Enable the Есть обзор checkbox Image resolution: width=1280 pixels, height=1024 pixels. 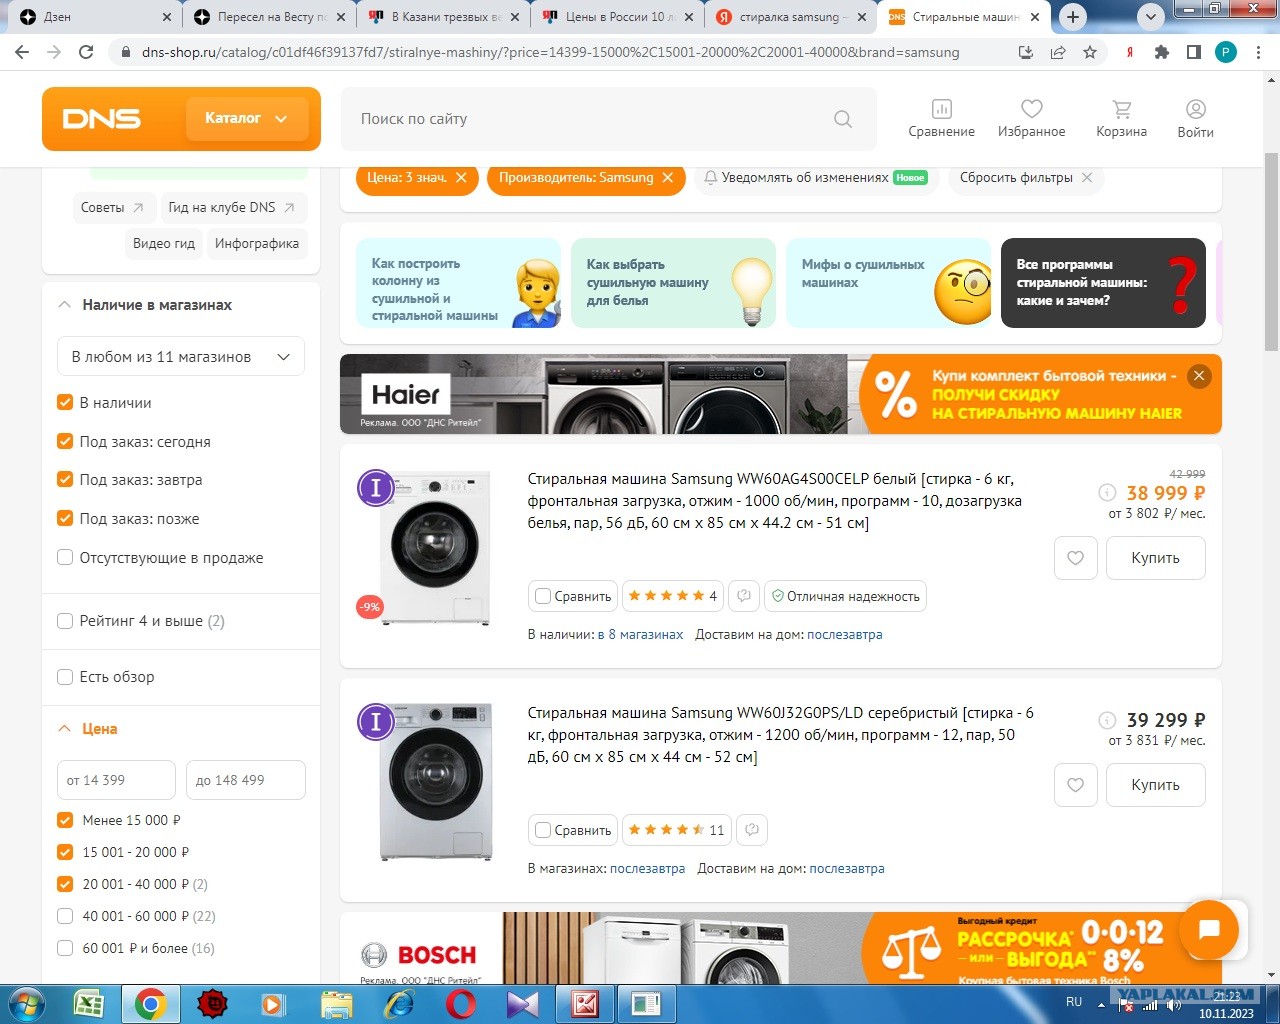click(65, 677)
